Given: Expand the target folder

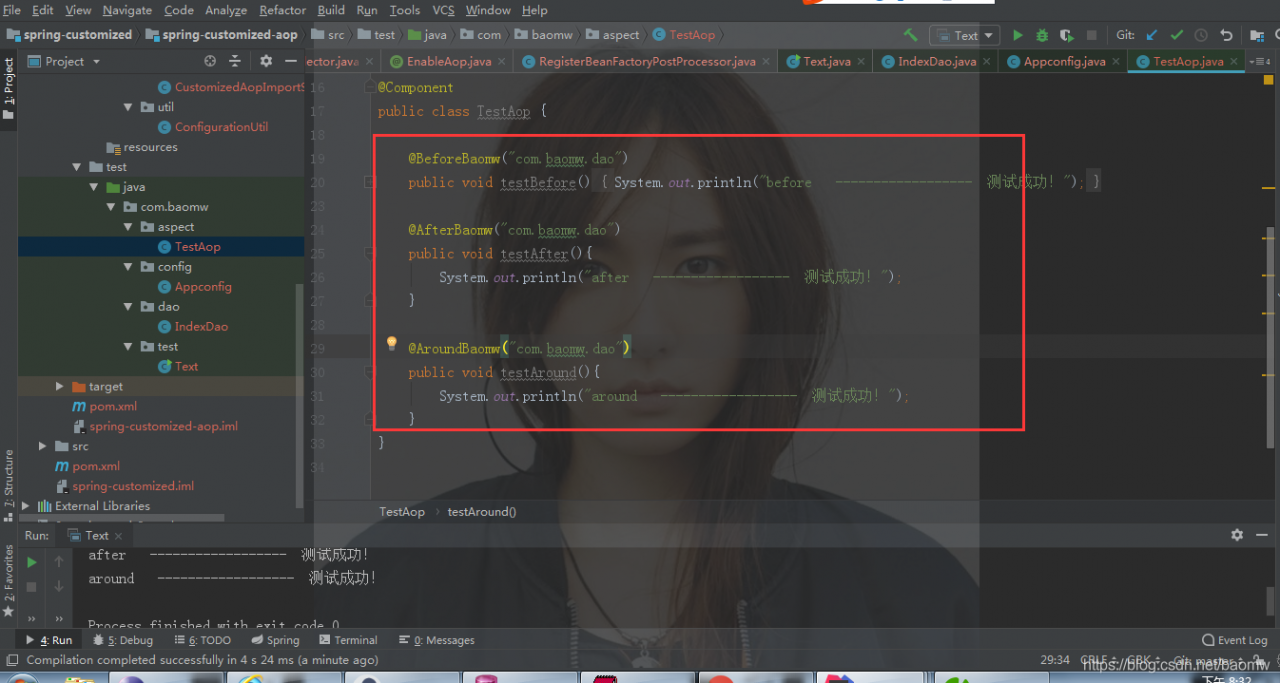Looking at the screenshot, I should click(60, 386).
